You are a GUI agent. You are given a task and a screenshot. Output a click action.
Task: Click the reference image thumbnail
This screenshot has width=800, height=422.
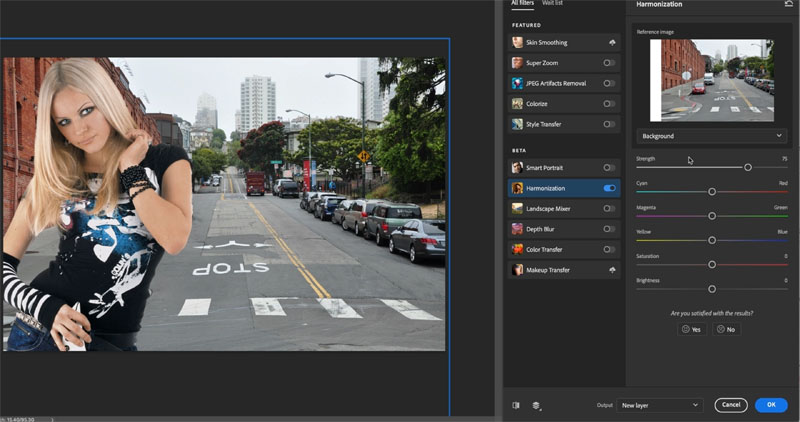[712, 81]
